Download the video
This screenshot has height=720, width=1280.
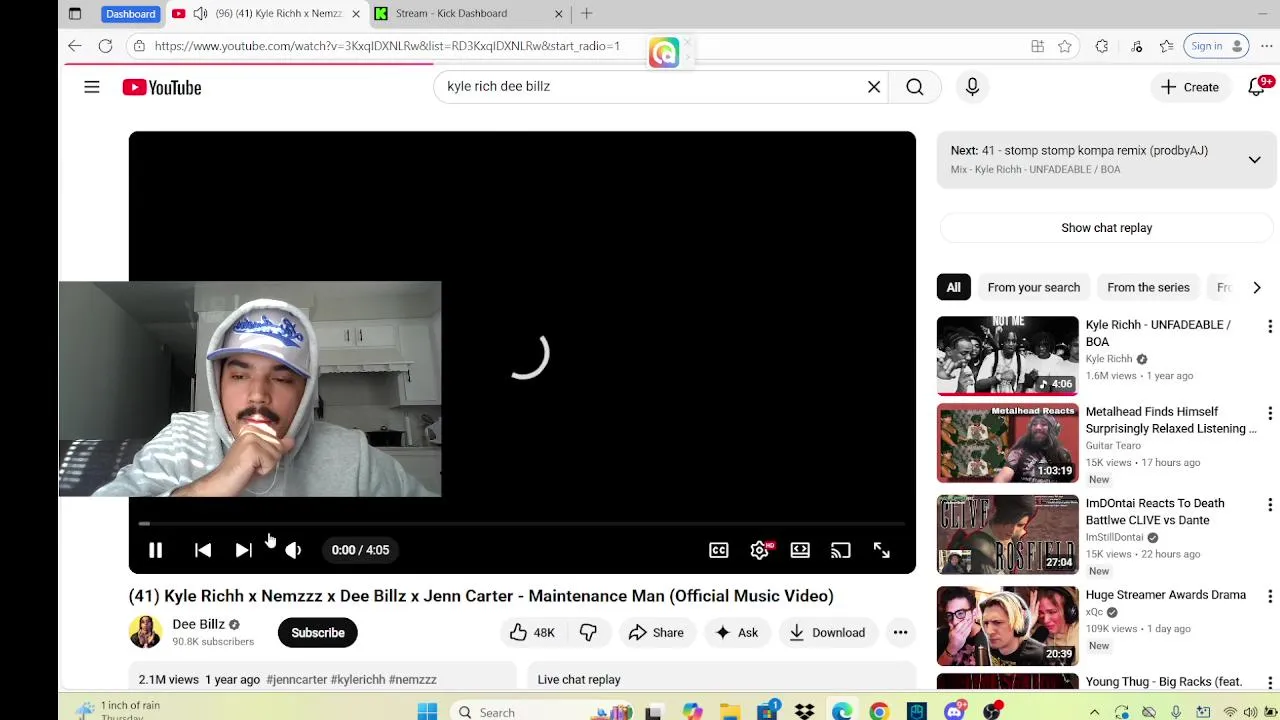827,633
